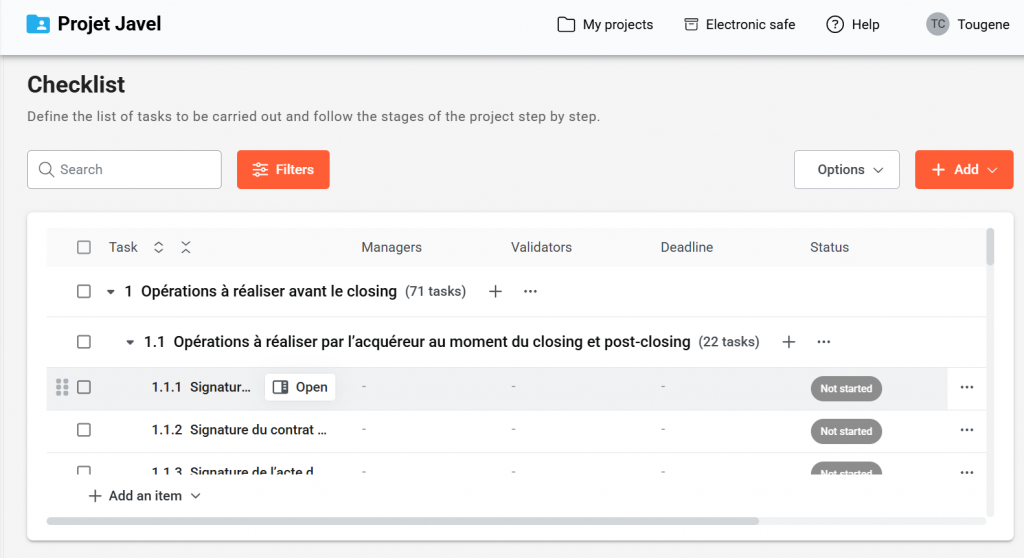The height and width of the screenshot is (558, 1024).
Task: Grab the drag handle of task 1.1.1
Action: coord(62,387)
